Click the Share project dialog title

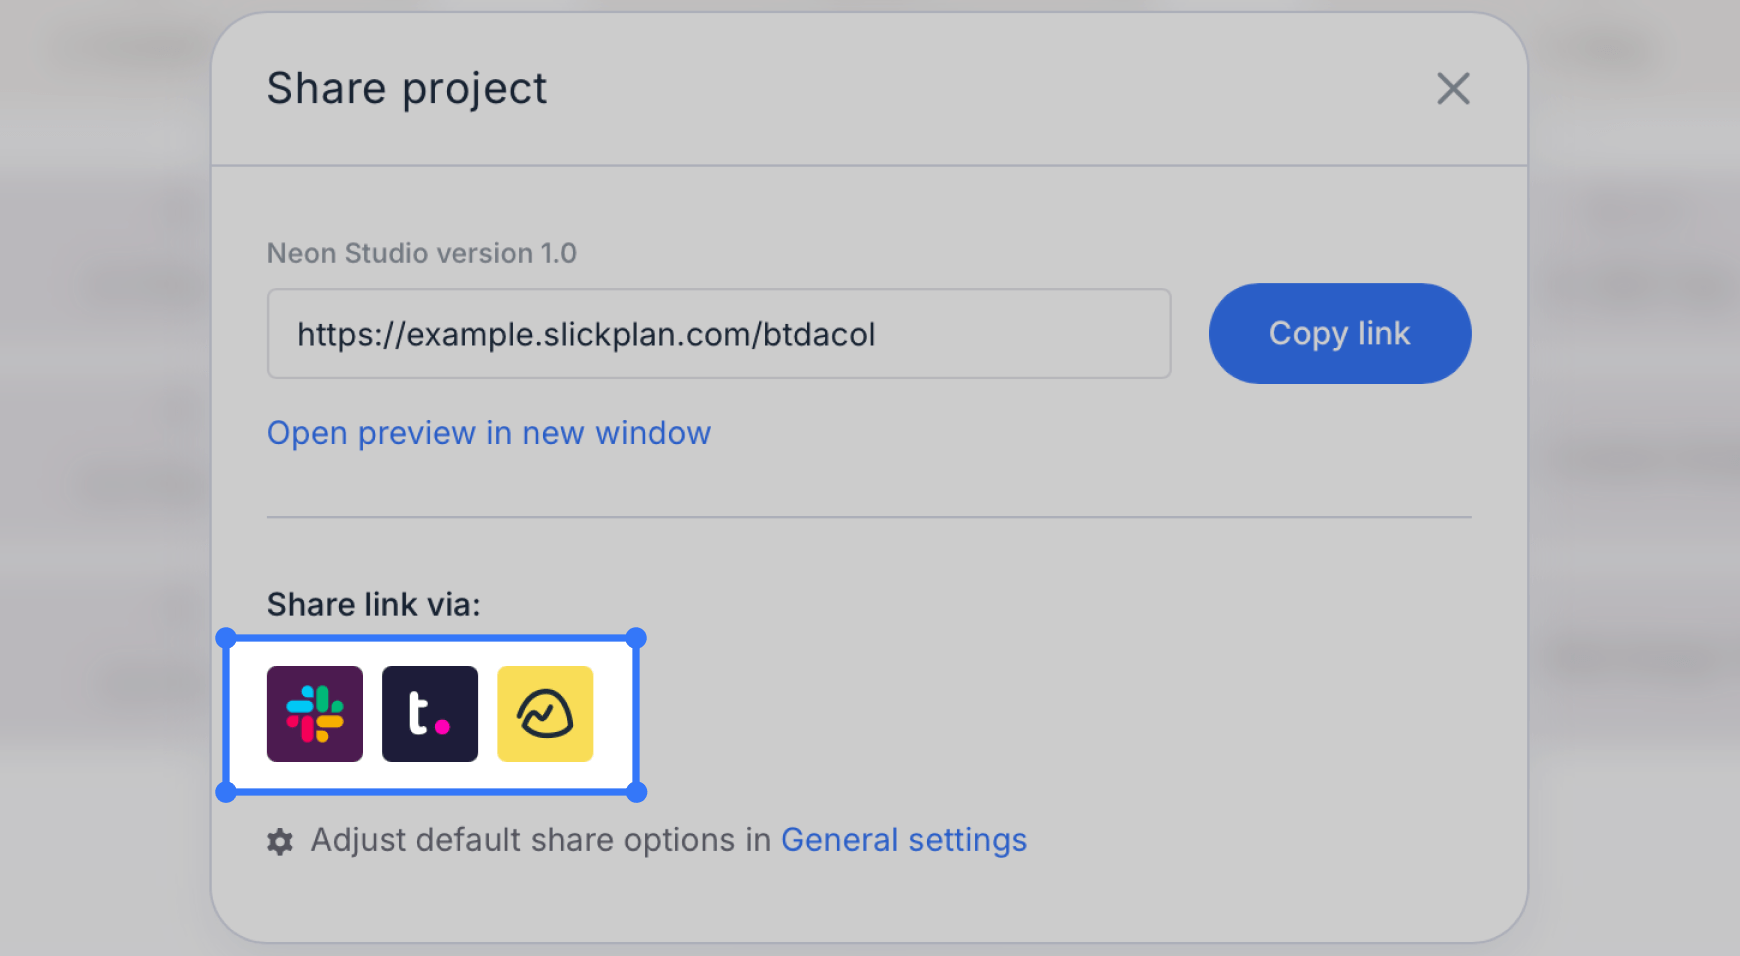point(406,89)
